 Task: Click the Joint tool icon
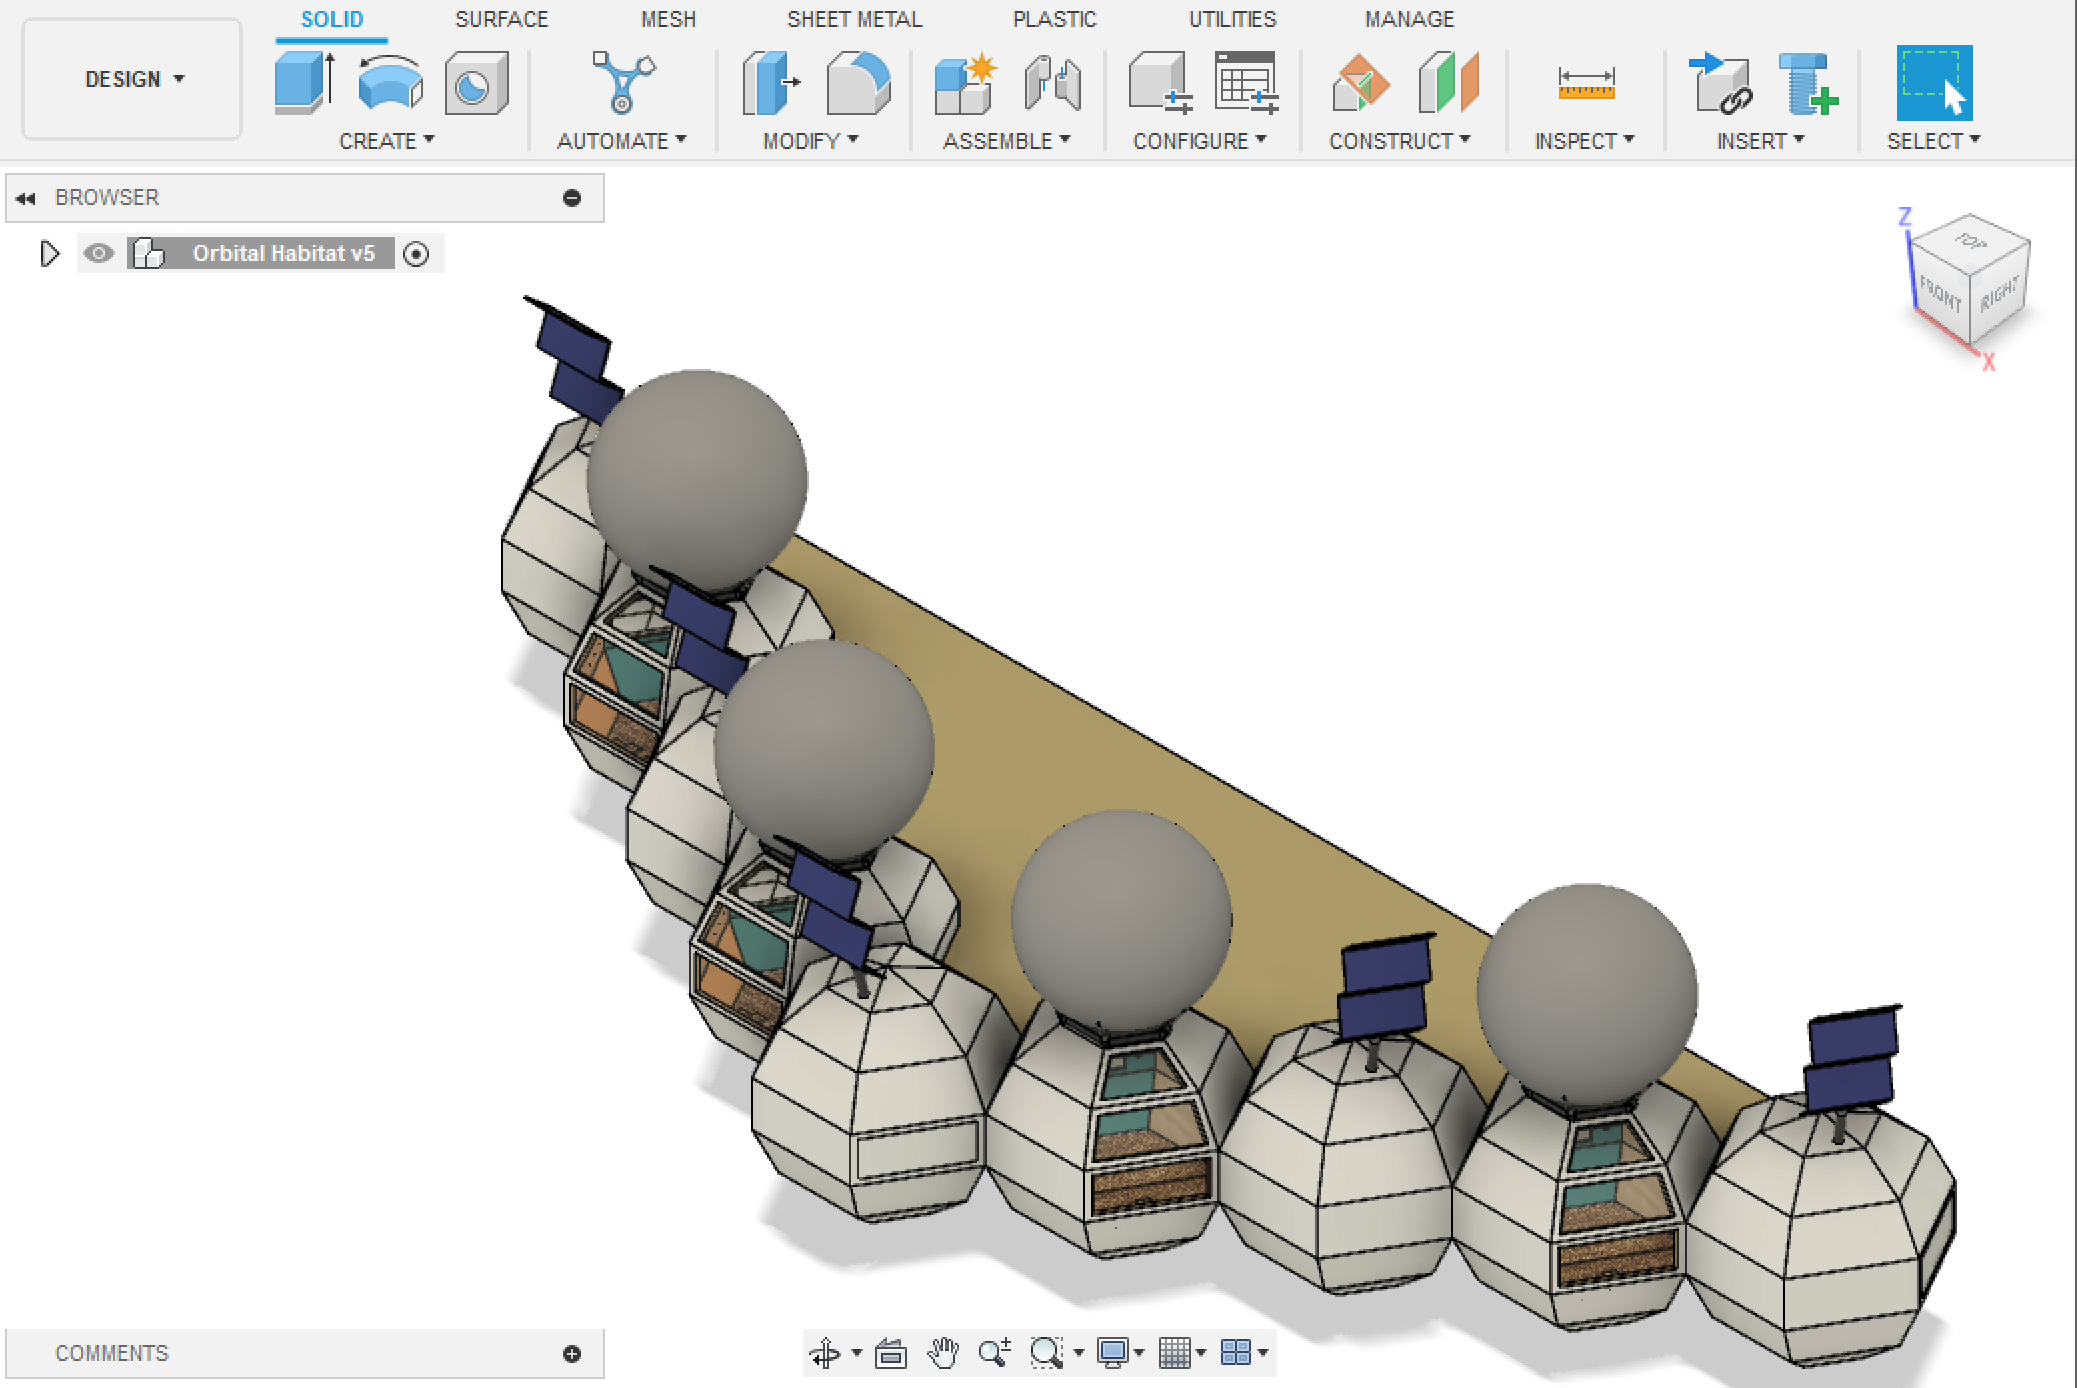[x=1053, y=82]
